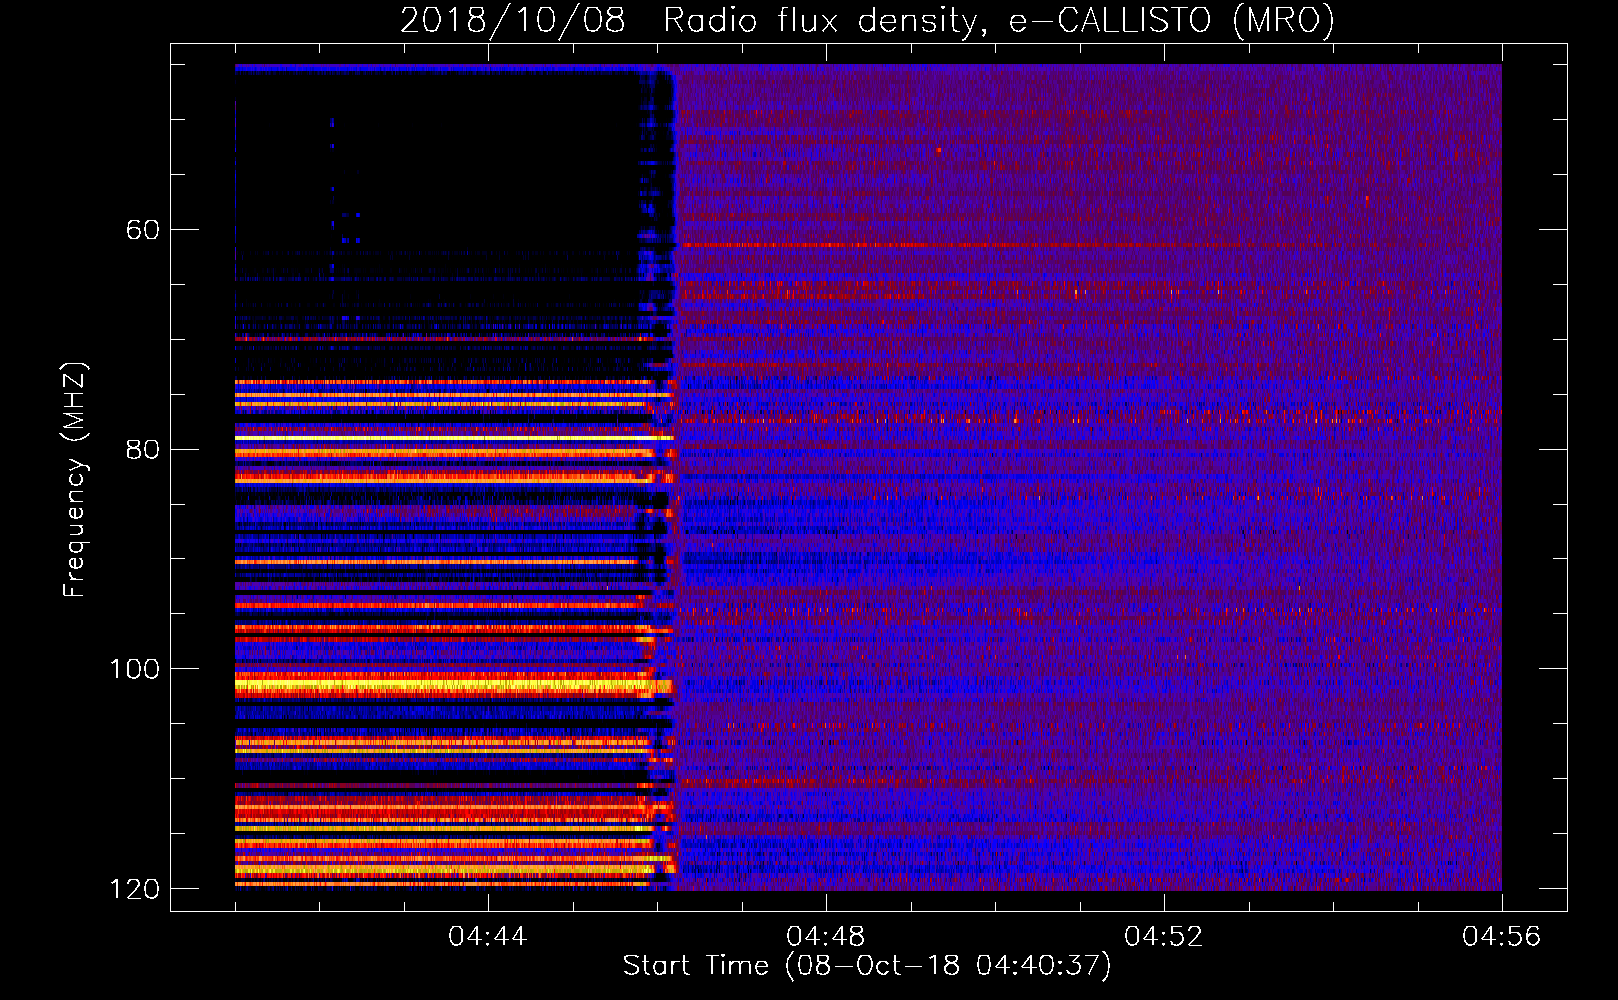The height and width of the screenshot is (1000, 1618).
Task: Click the 60 MHz frequency tick label
Action: (142, 230)
